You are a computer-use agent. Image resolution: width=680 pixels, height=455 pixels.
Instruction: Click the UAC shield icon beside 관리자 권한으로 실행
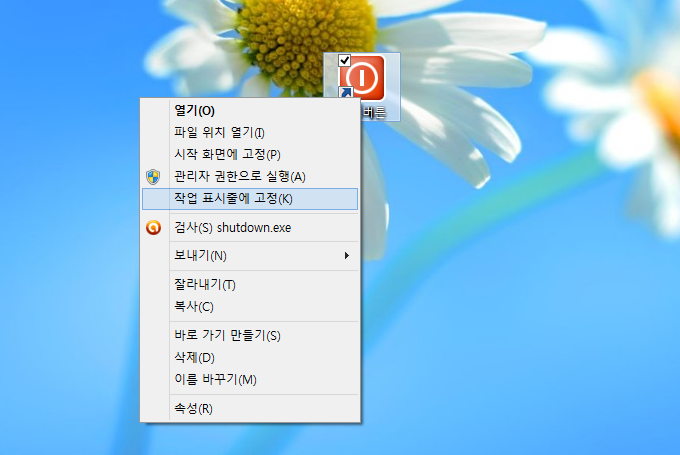pos(153,177)
